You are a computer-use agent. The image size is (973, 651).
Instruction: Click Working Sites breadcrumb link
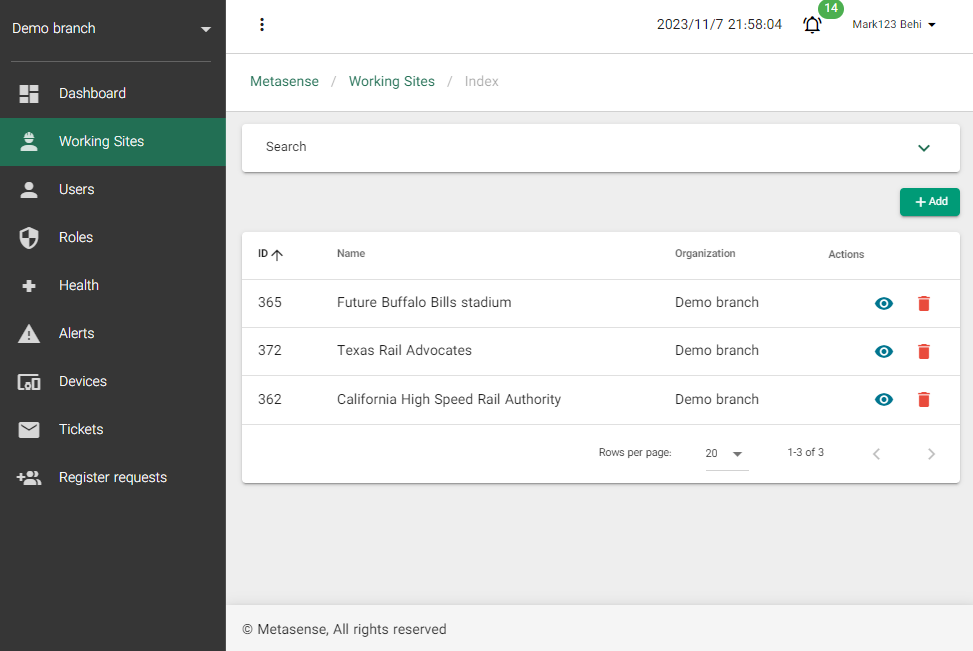pos(392,82)
